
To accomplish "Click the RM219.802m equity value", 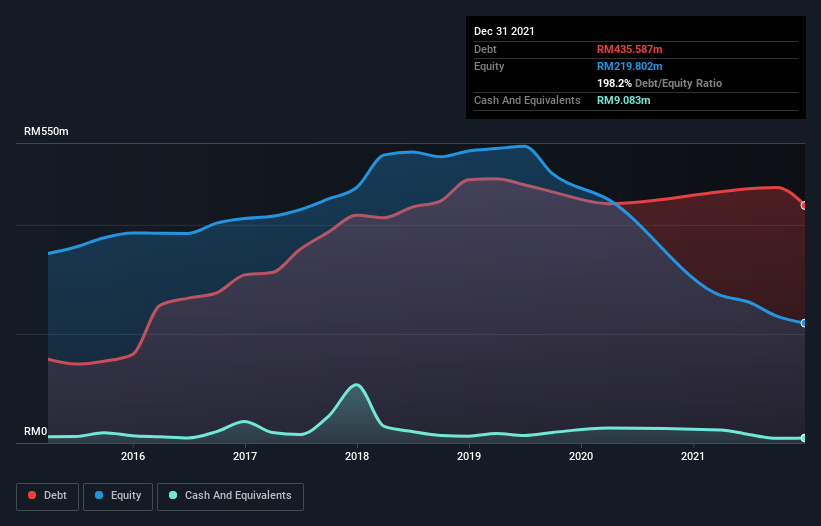I will pos(629,66).
